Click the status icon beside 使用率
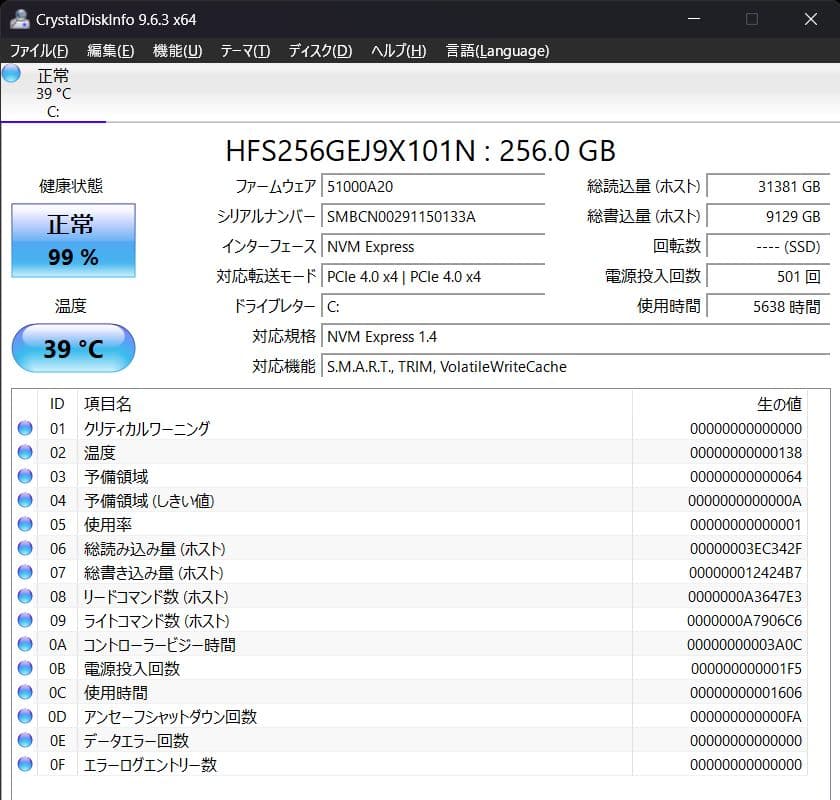Image resolution: width=840 pixels, height=800 pixels. [25, 525]
